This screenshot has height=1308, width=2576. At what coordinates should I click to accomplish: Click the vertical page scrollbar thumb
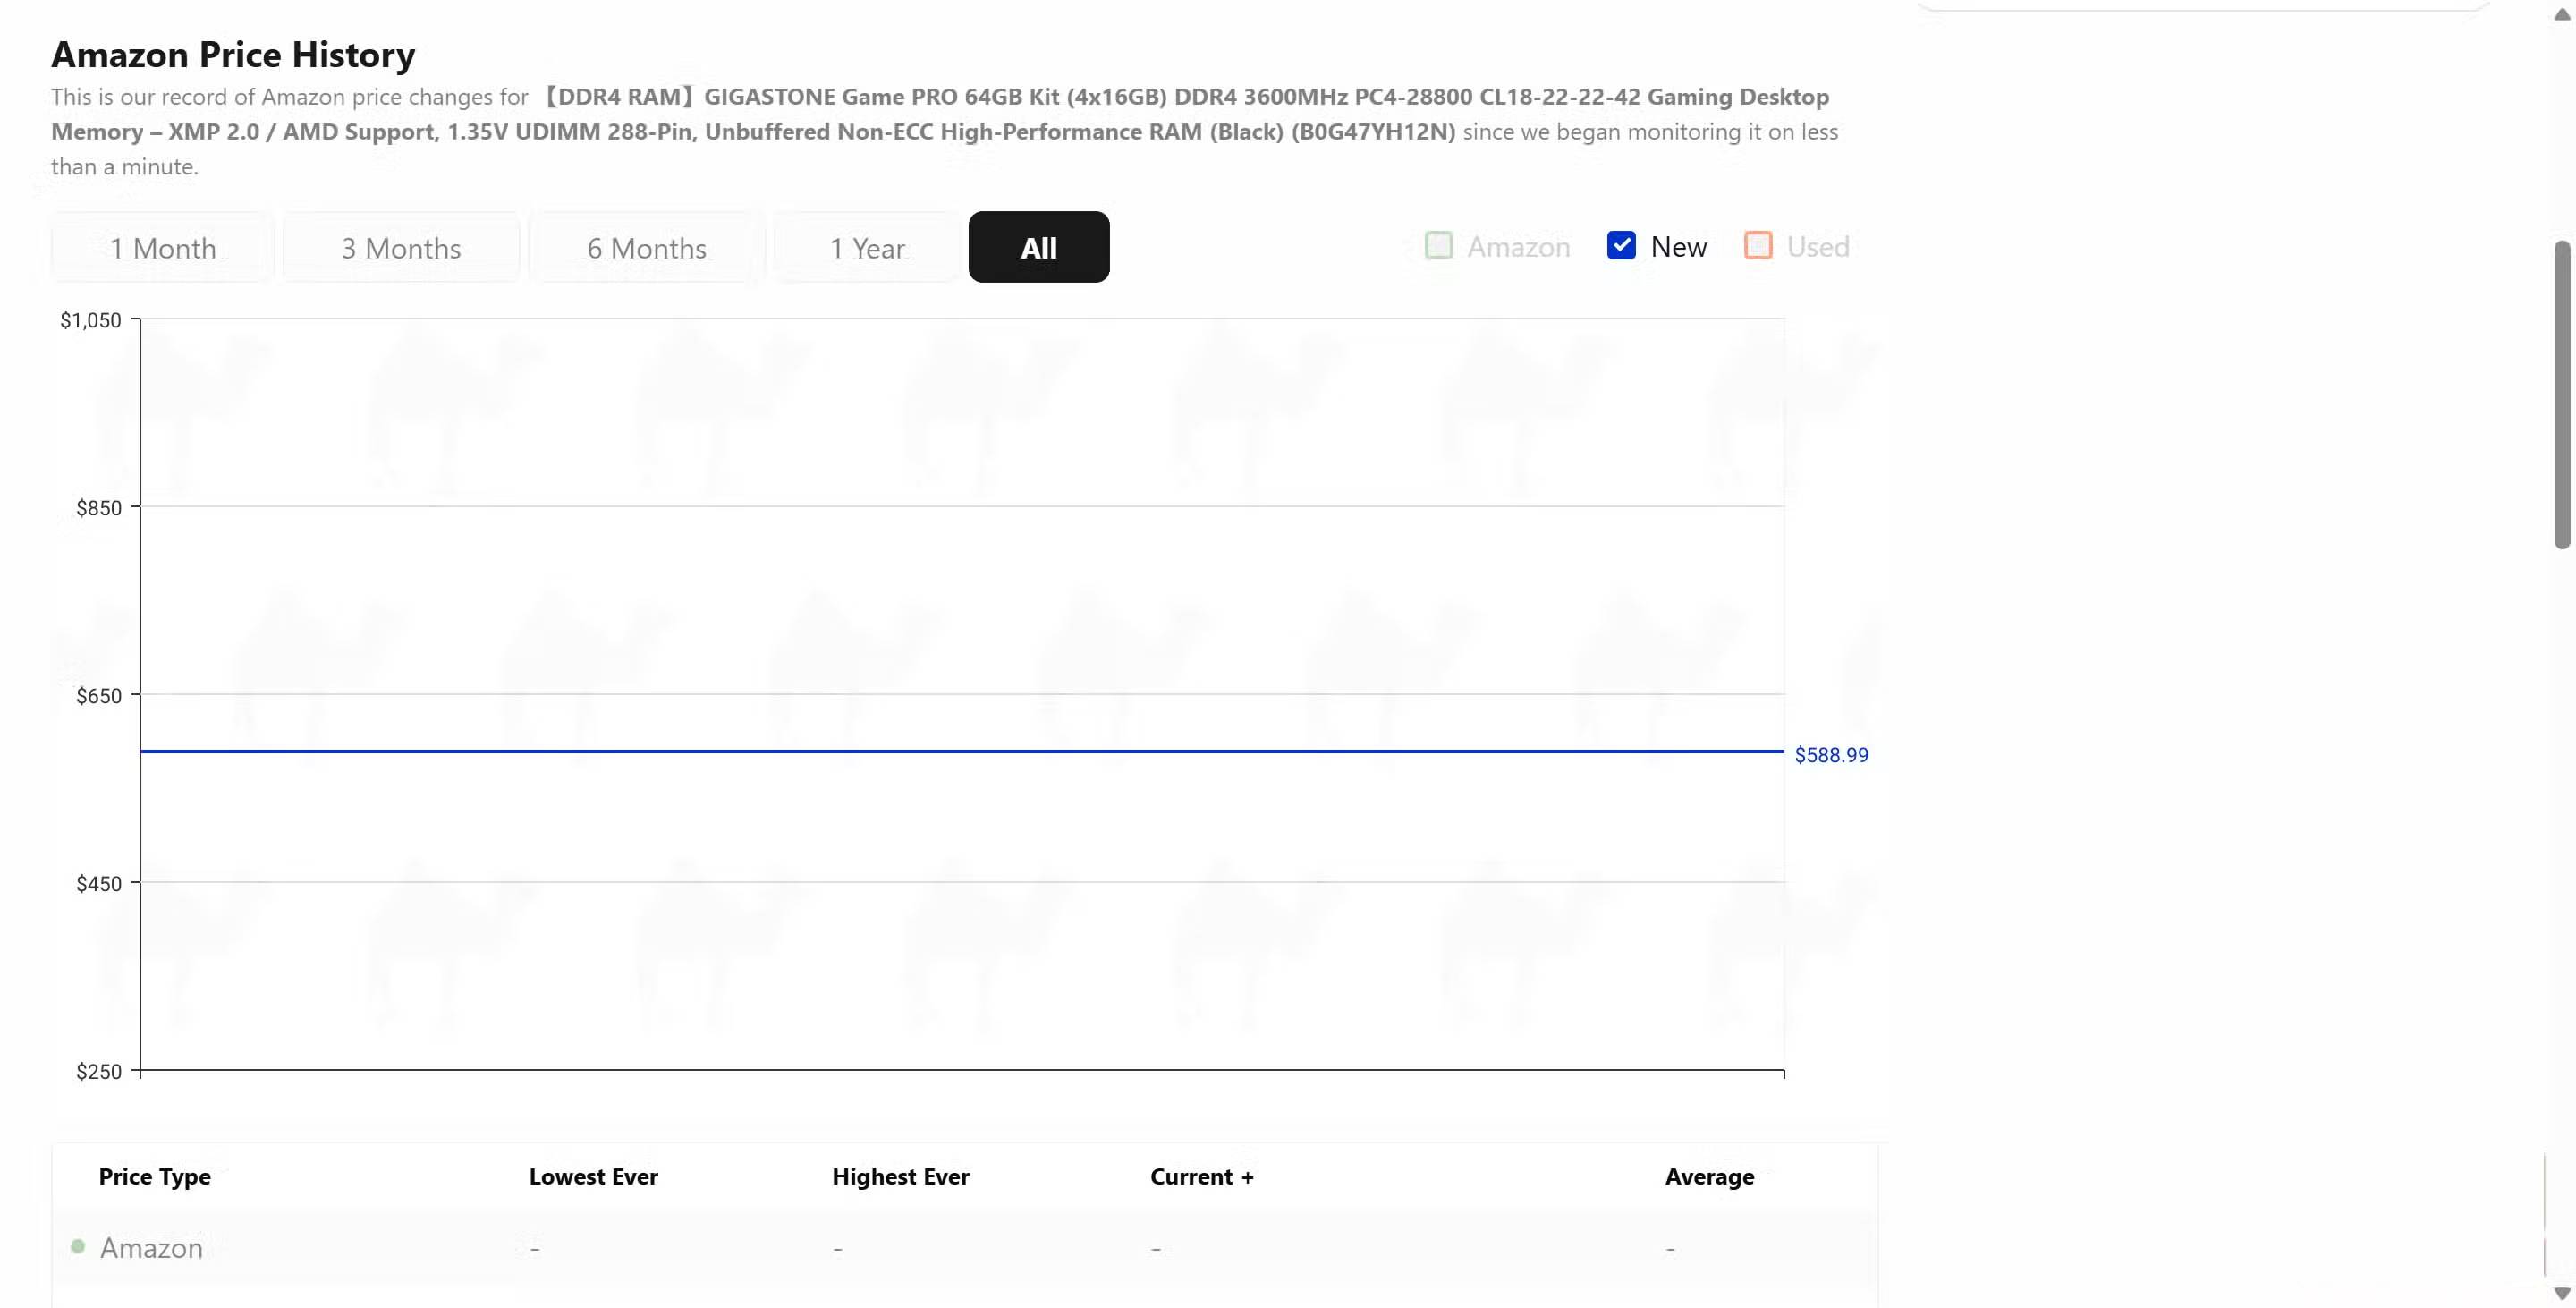tap(2561, 395)
